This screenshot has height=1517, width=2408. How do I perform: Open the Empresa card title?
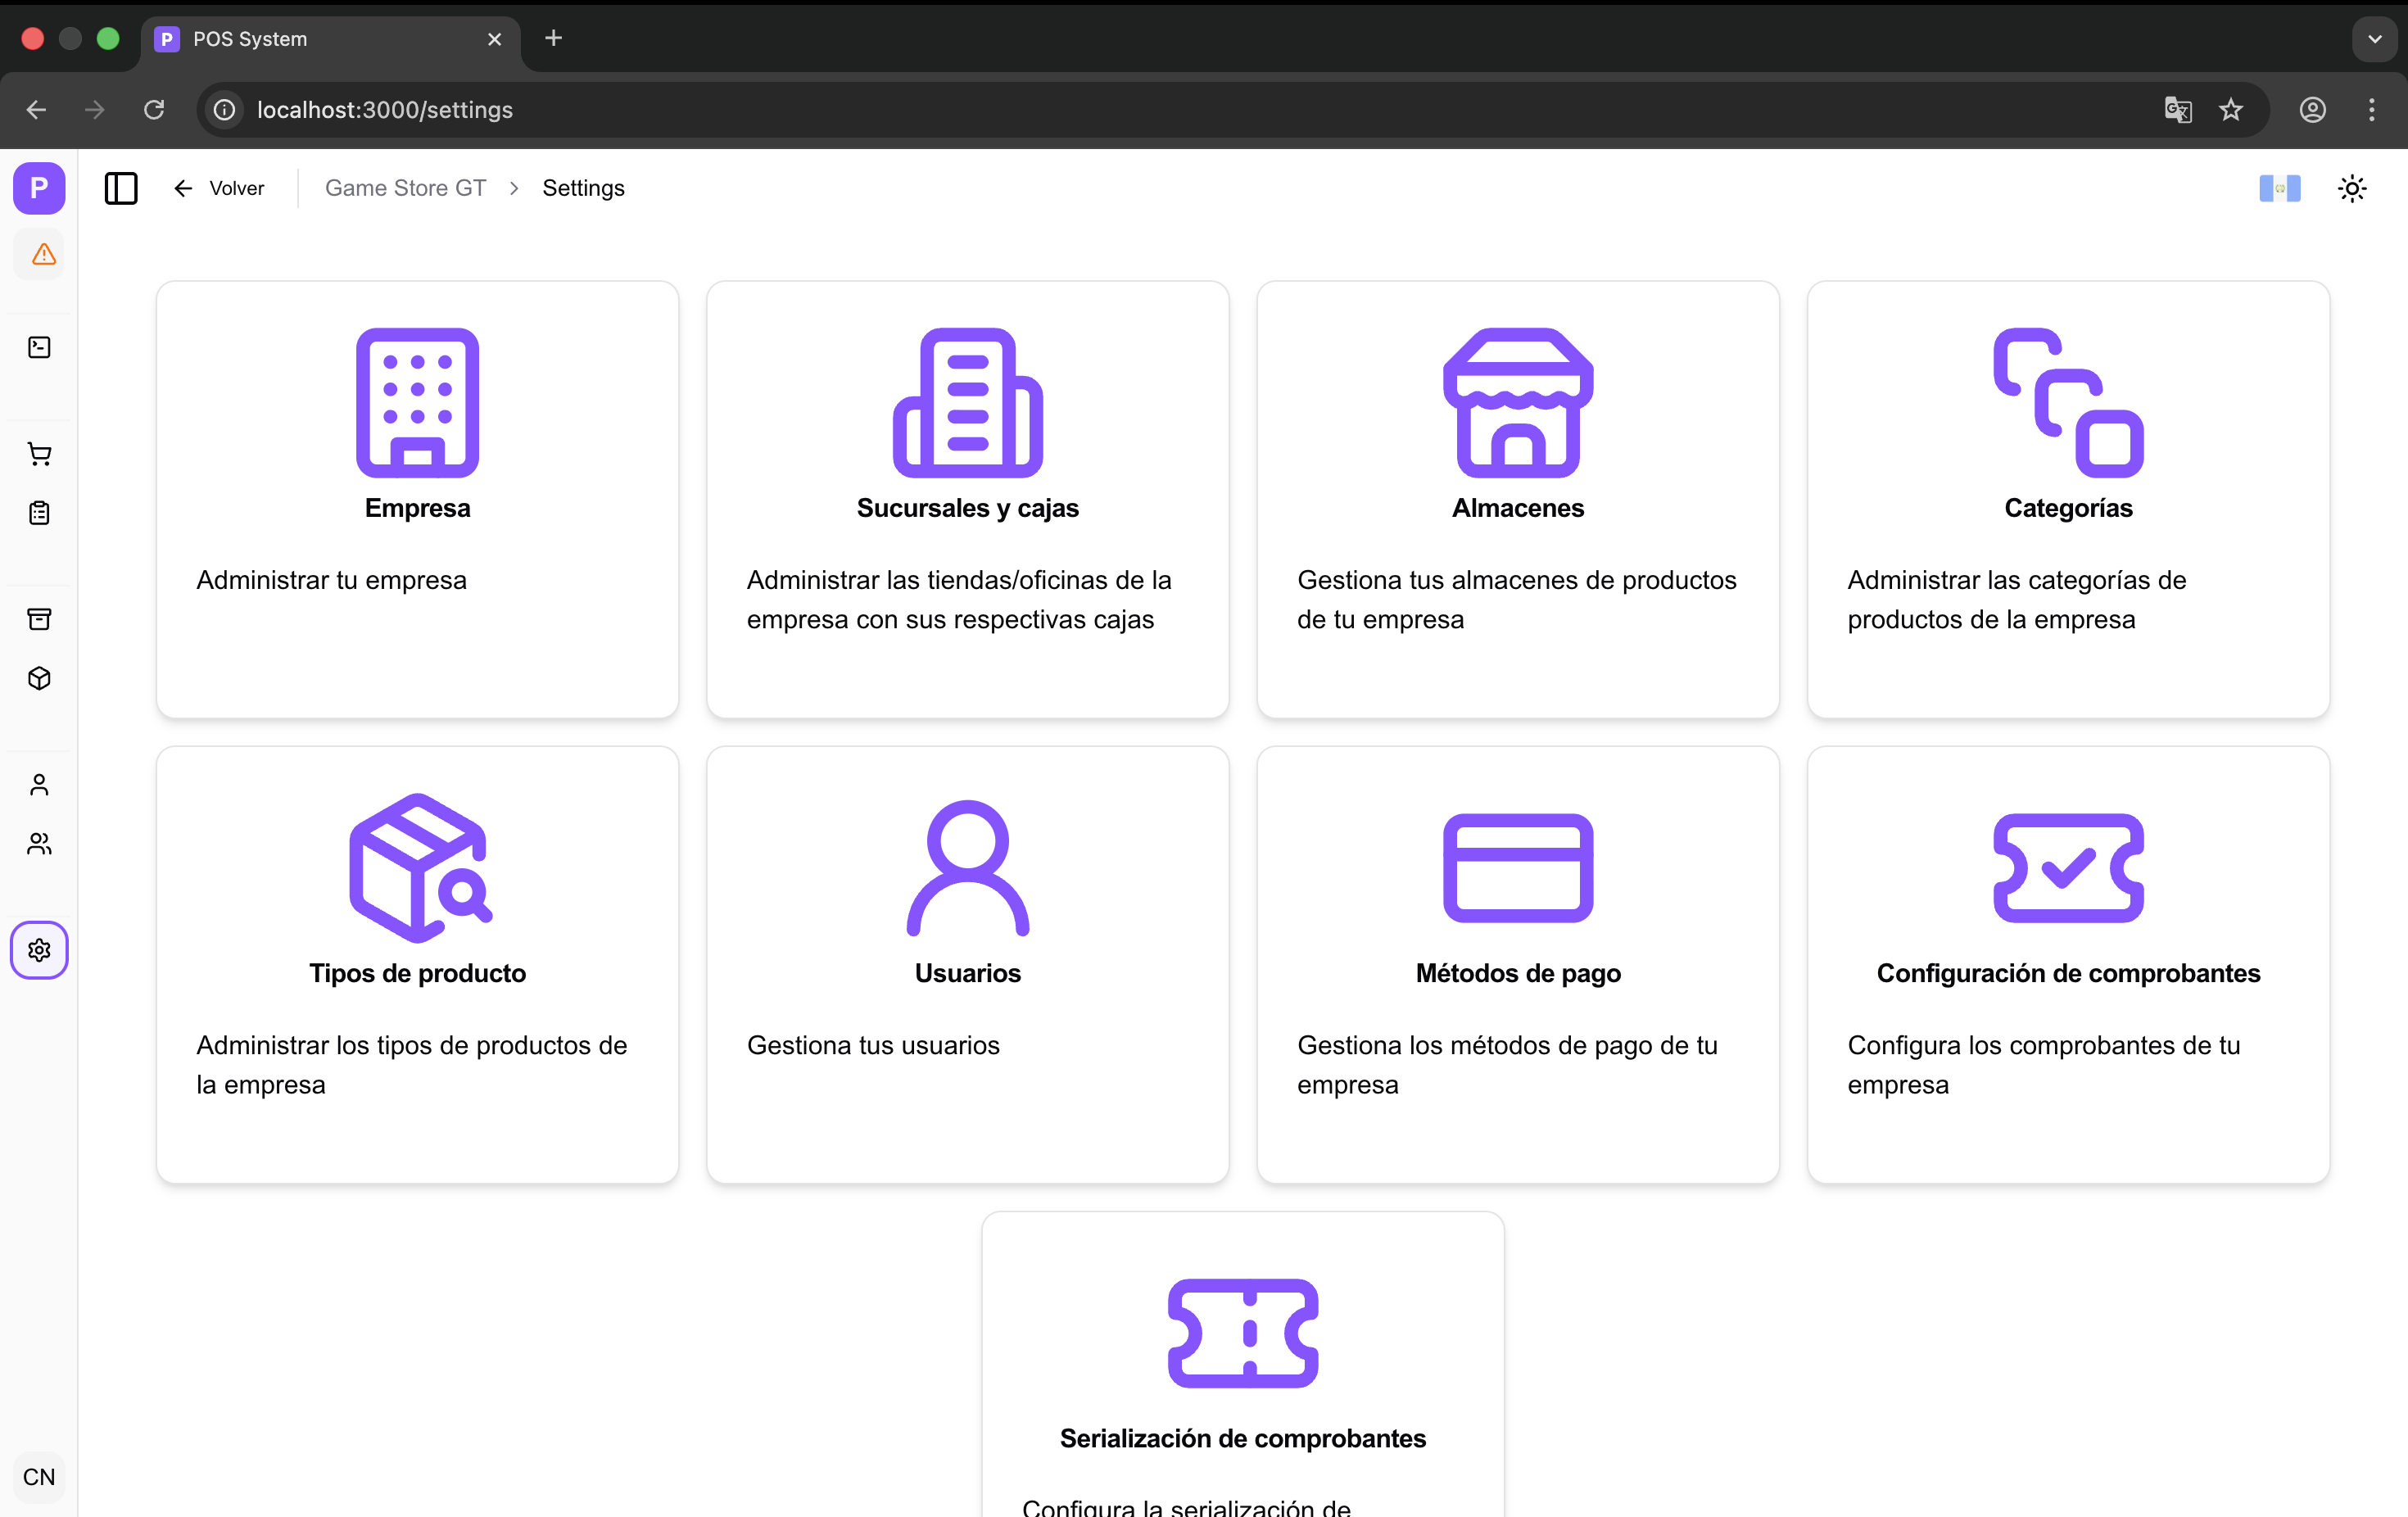417,508
